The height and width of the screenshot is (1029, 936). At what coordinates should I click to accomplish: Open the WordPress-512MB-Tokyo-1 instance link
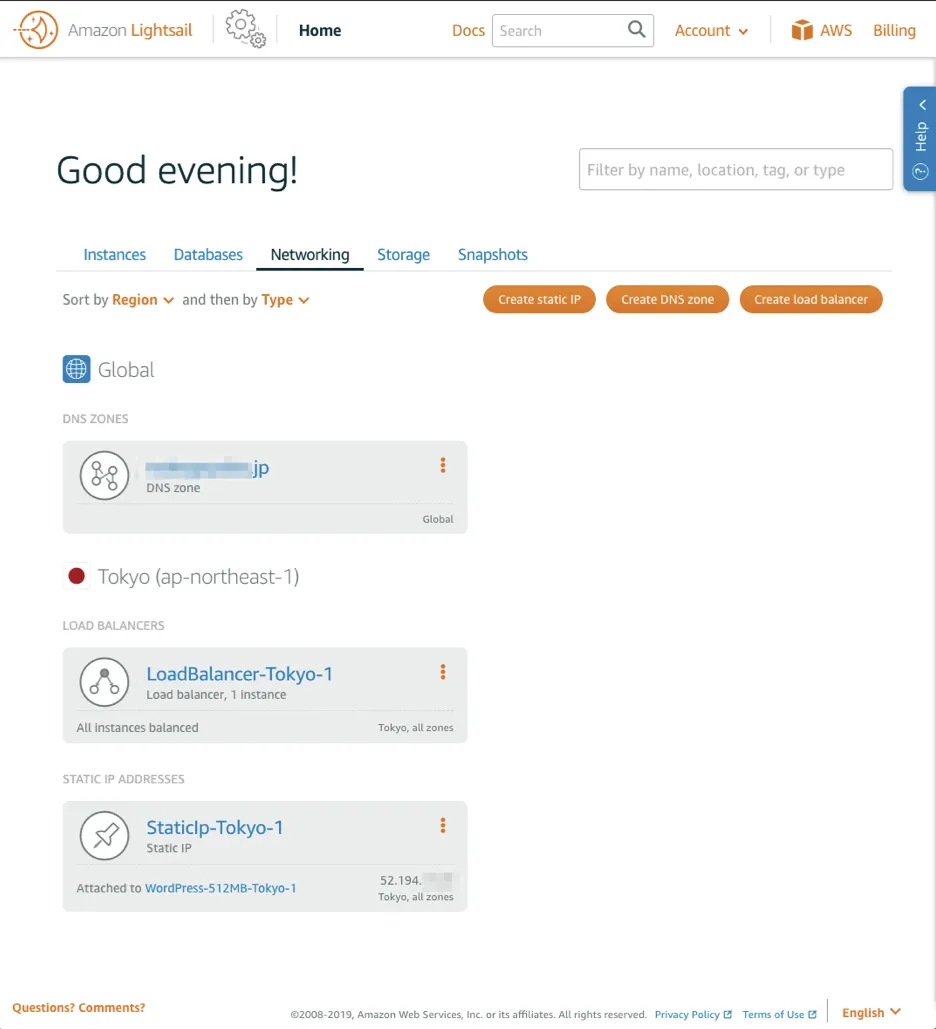click(x=220, y=888)
